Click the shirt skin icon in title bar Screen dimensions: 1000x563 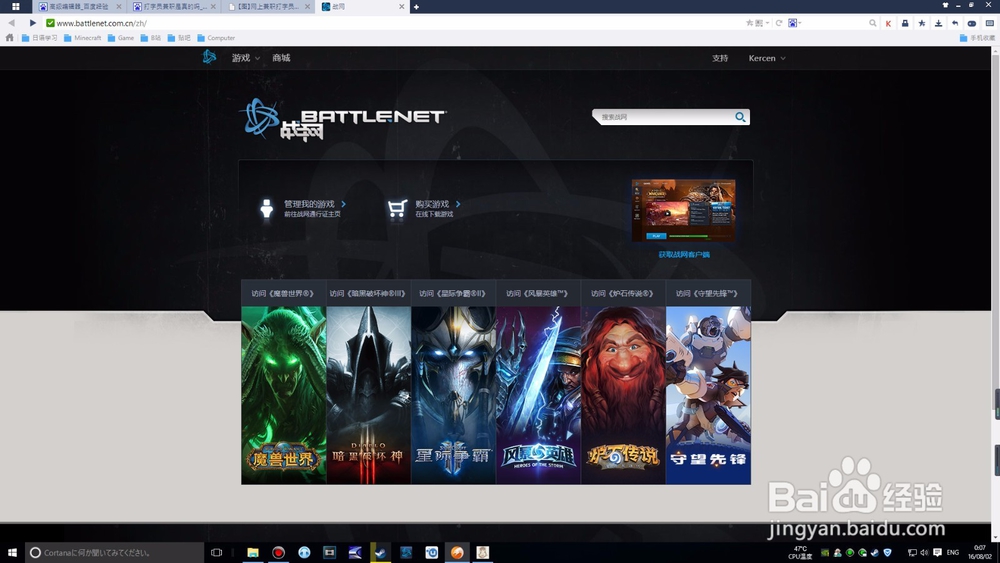tap(945, 5)
